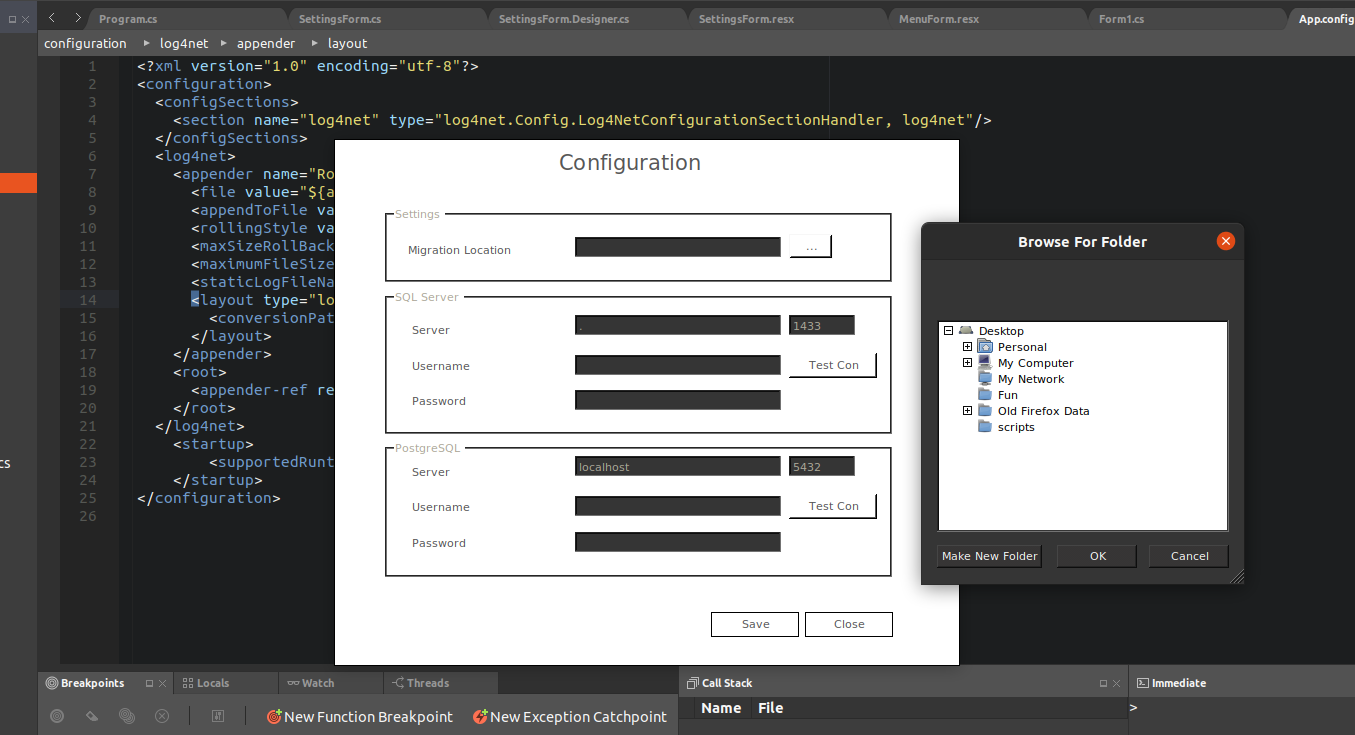Click the forward navigation arrow beside the tabs
This screenshot has width=1355, height=735.
click(x=77, y=18)
